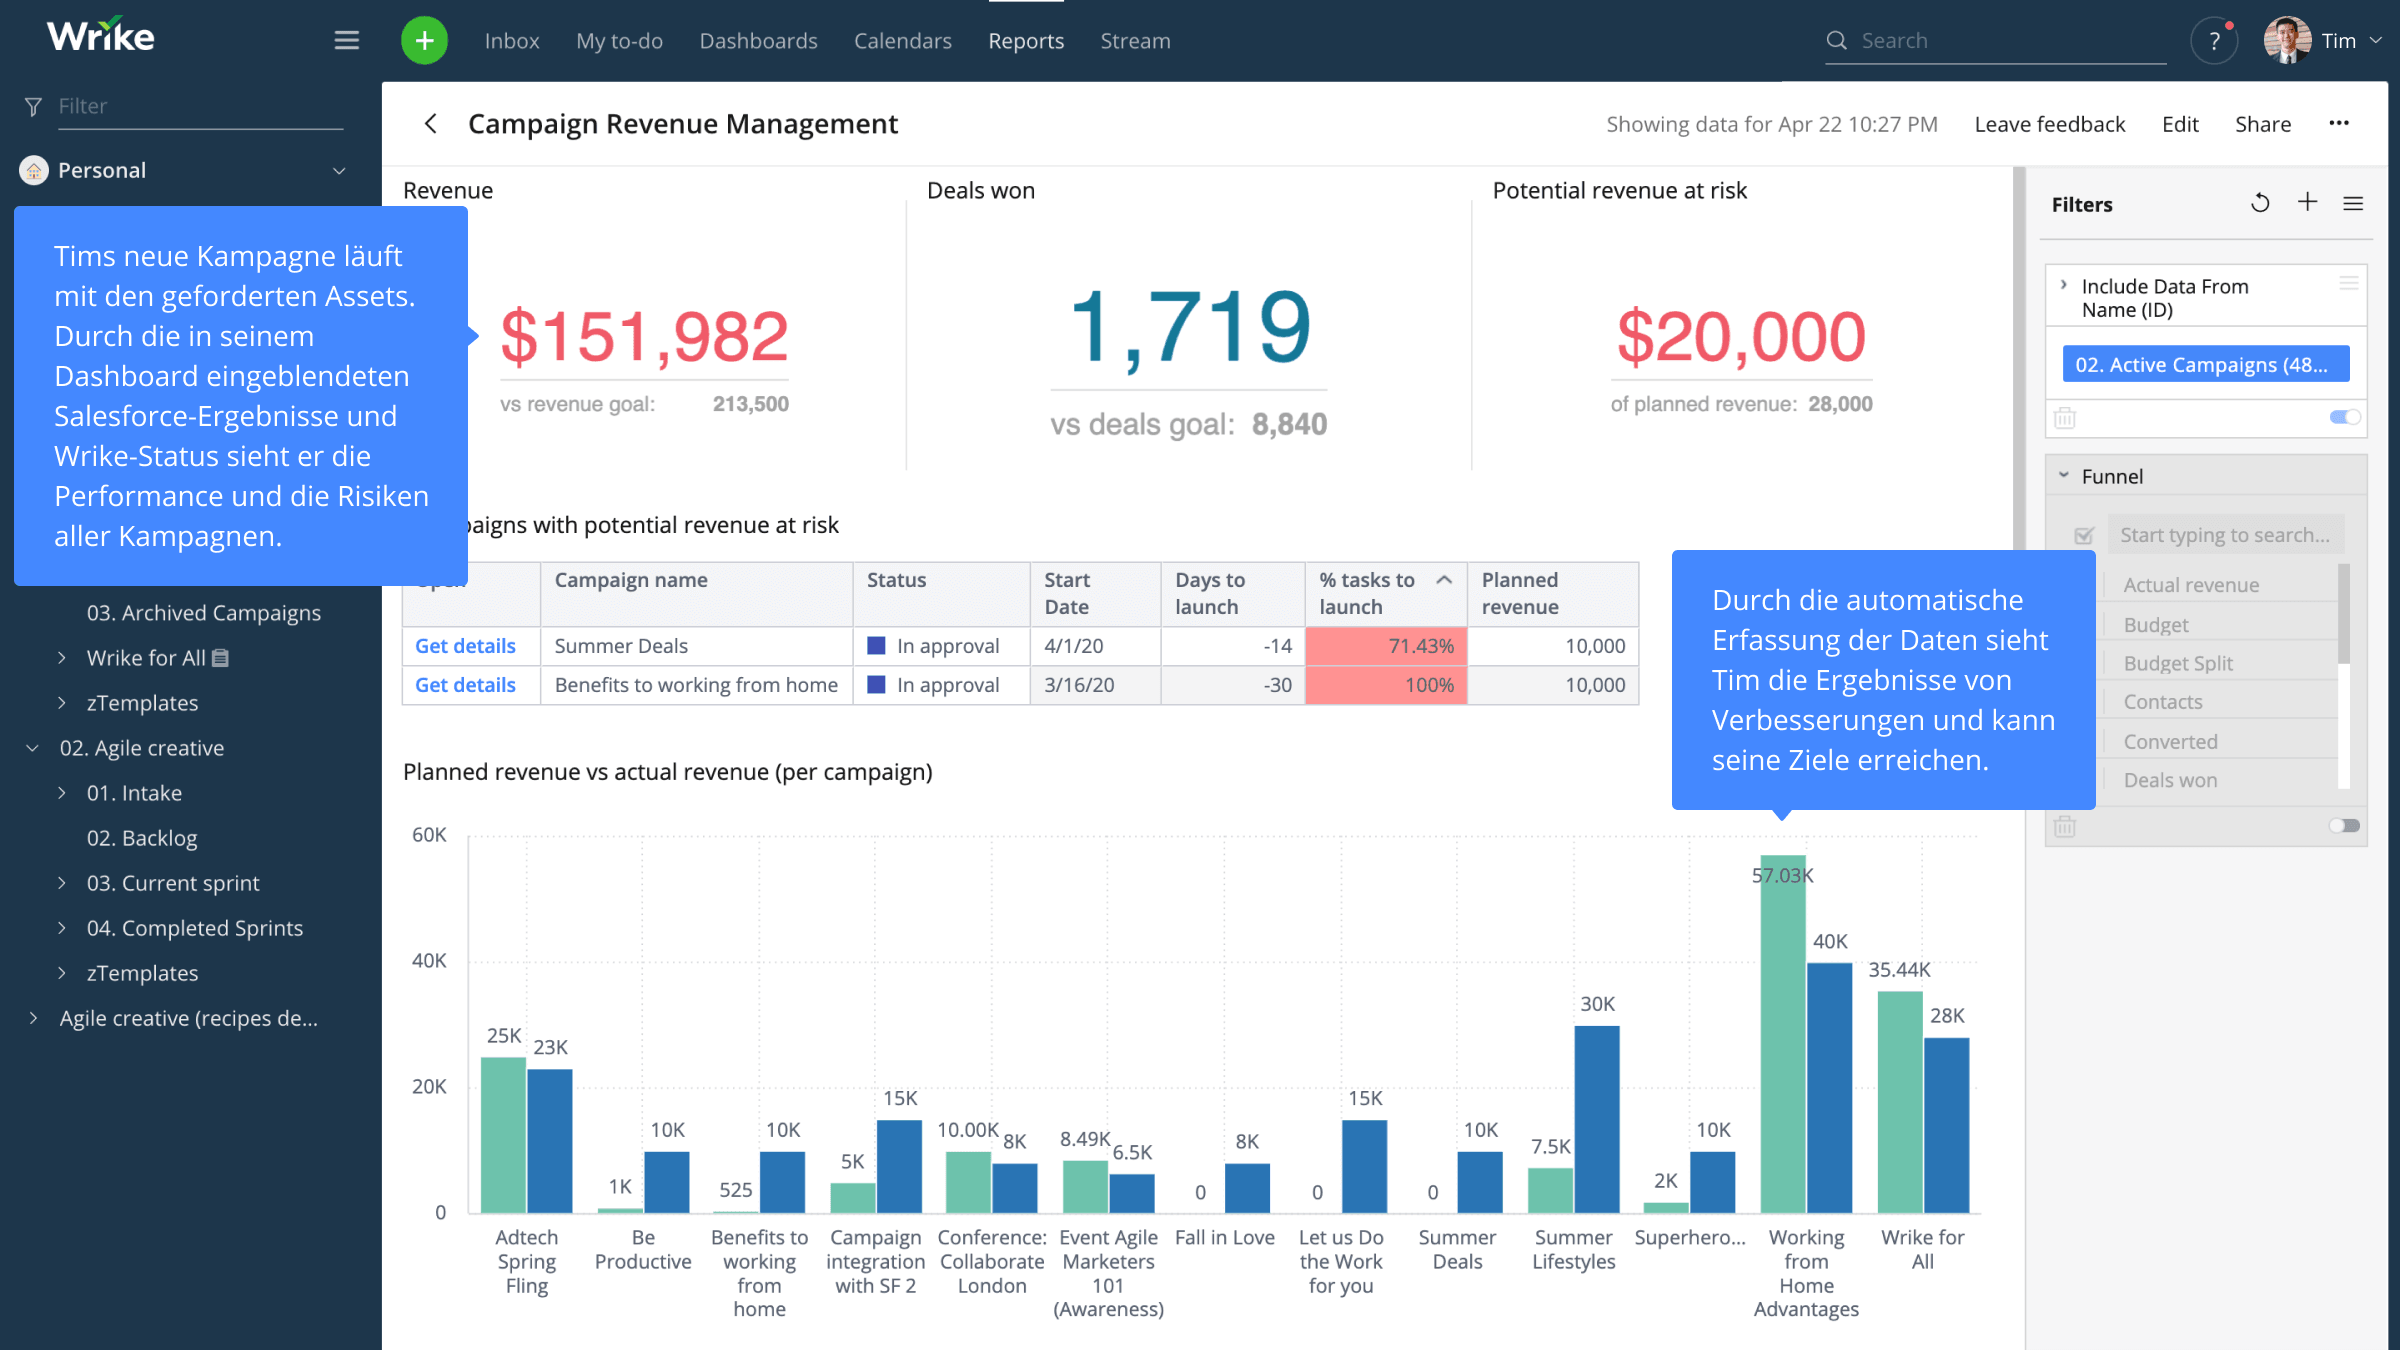Switch to the Dashboards tab
The width and height of the screenshot is (2400, 1350).
758,41
